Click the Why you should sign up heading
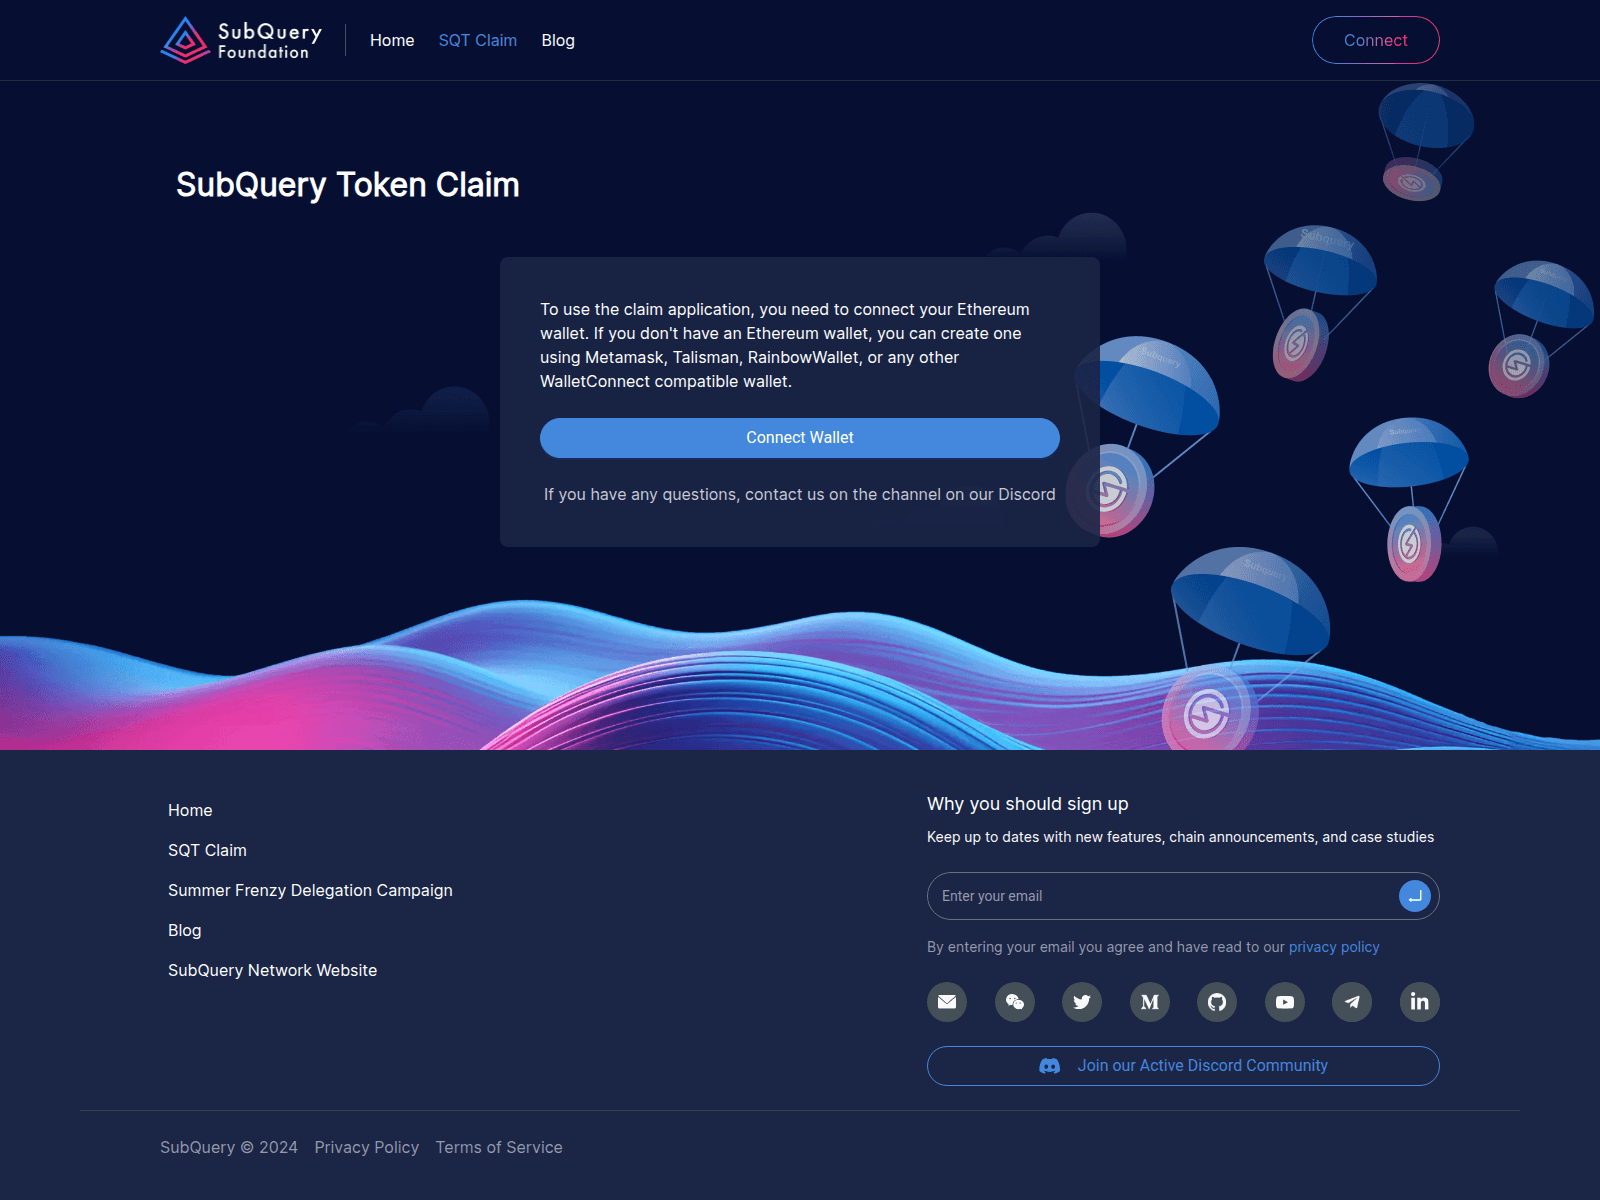The width and height of the screenshot is (1600, 1200). (1028, 804)
